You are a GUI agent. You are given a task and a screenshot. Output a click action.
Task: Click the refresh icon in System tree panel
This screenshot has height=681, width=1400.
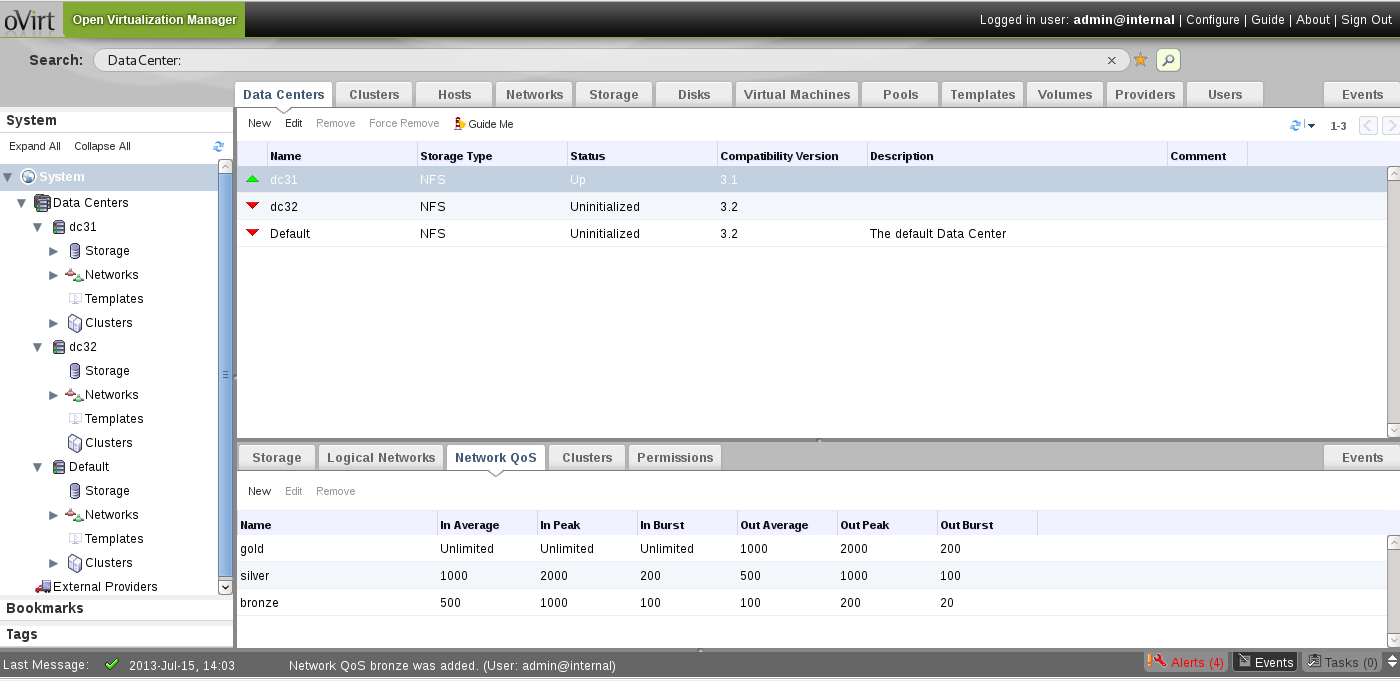[x=219, y=146]
